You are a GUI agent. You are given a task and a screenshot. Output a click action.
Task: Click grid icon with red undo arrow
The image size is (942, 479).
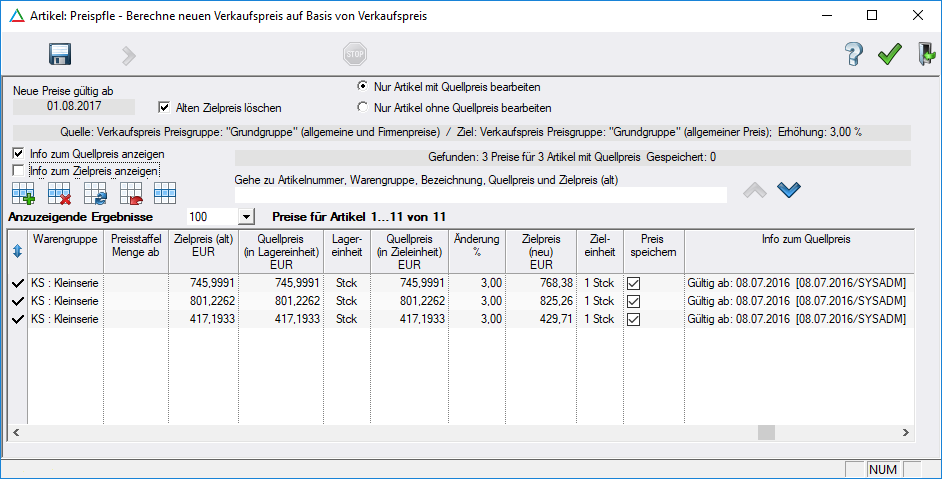129,192
